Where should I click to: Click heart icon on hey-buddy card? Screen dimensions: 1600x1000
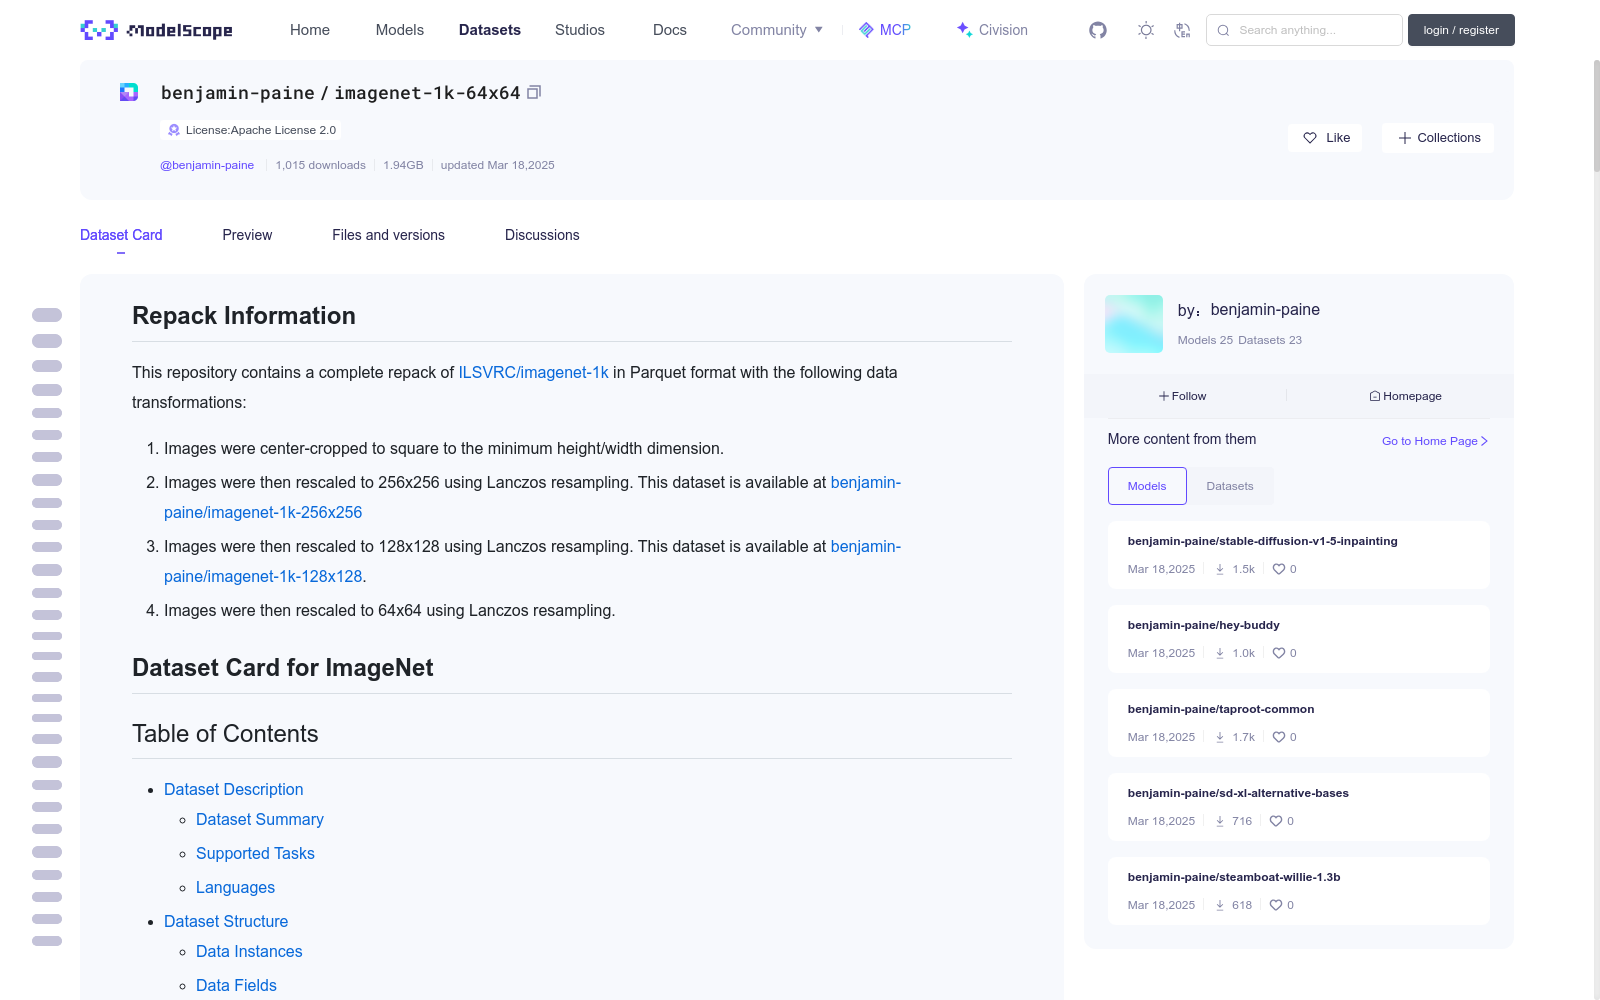[x=1278, y=653]
